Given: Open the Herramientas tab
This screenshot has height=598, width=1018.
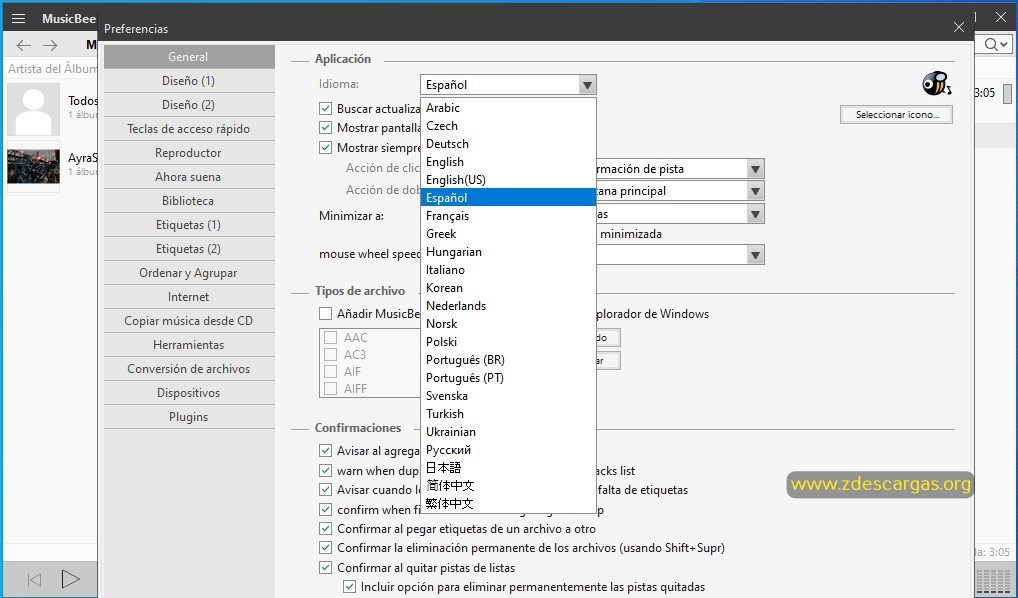Looking at the screenshot, I should pyautogui.click(x=189, y=345).
